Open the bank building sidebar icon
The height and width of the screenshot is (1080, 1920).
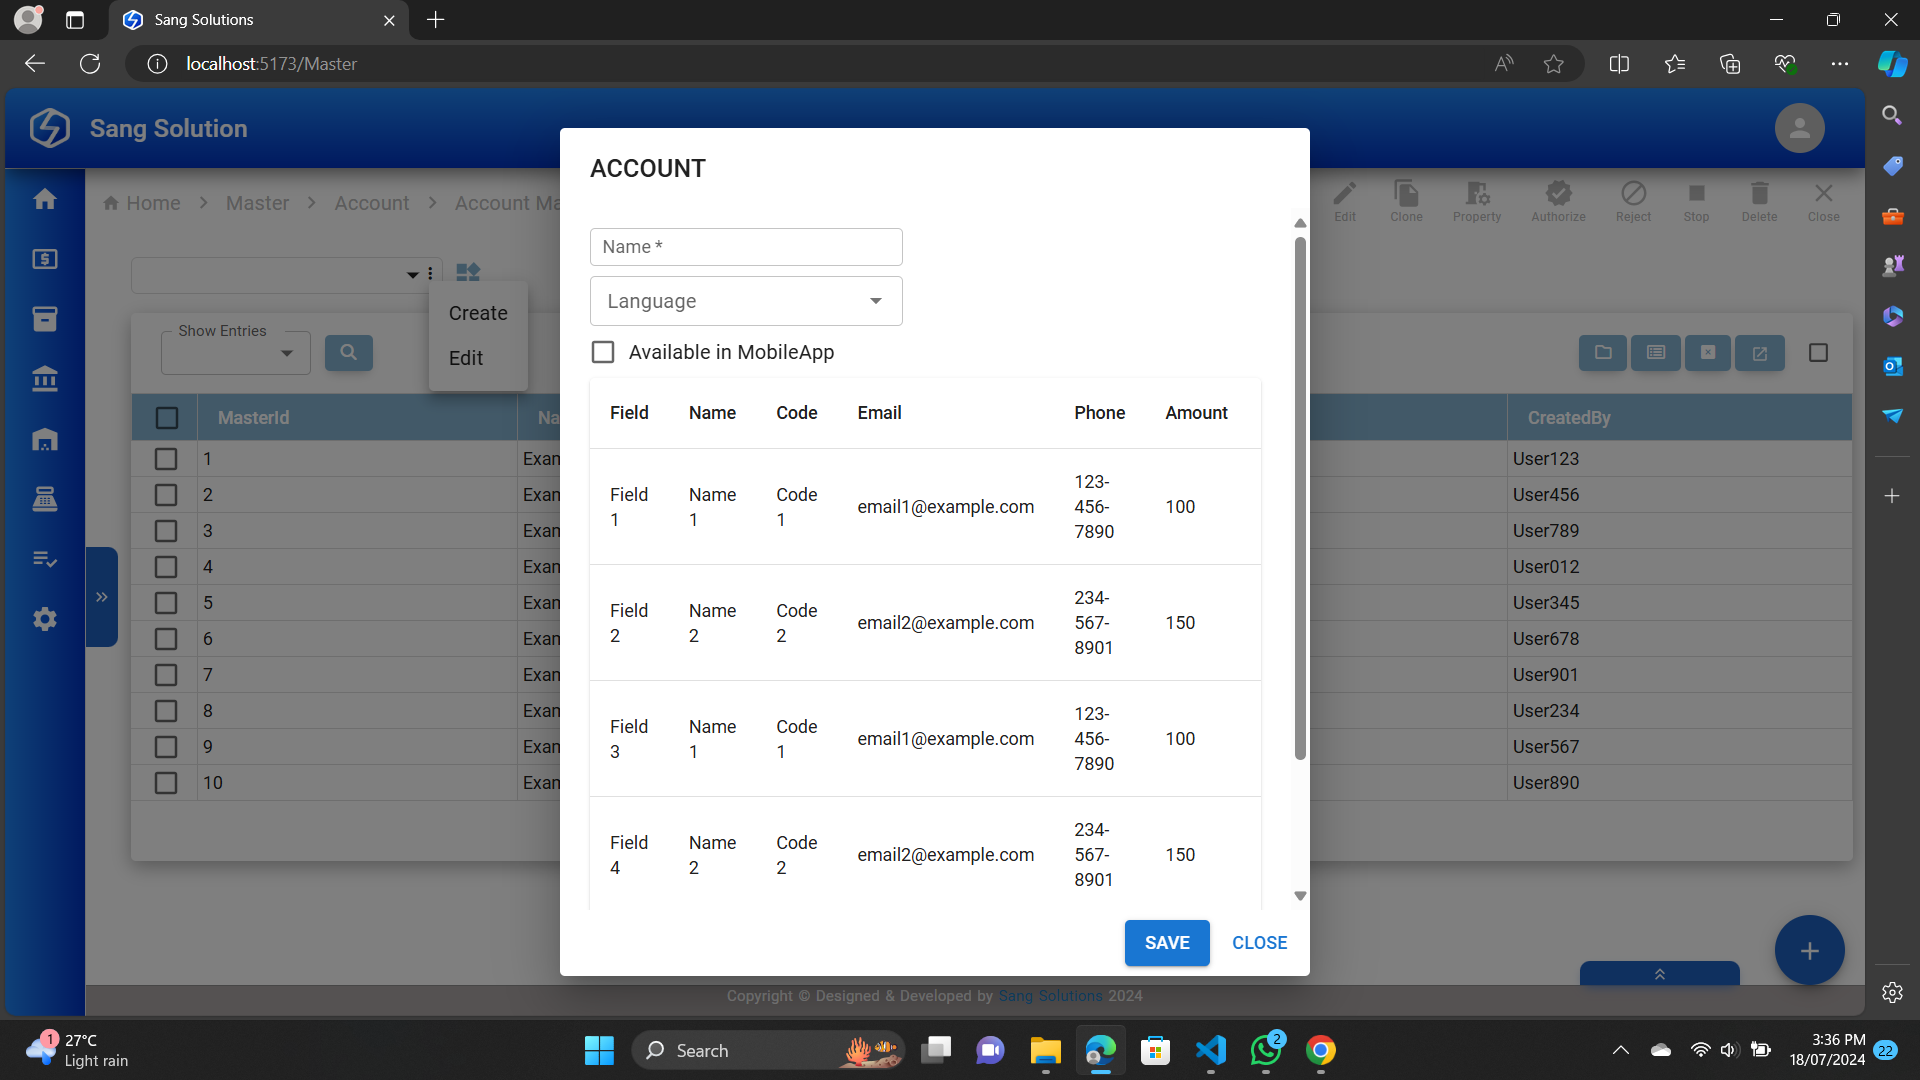[x=45, y=379]
